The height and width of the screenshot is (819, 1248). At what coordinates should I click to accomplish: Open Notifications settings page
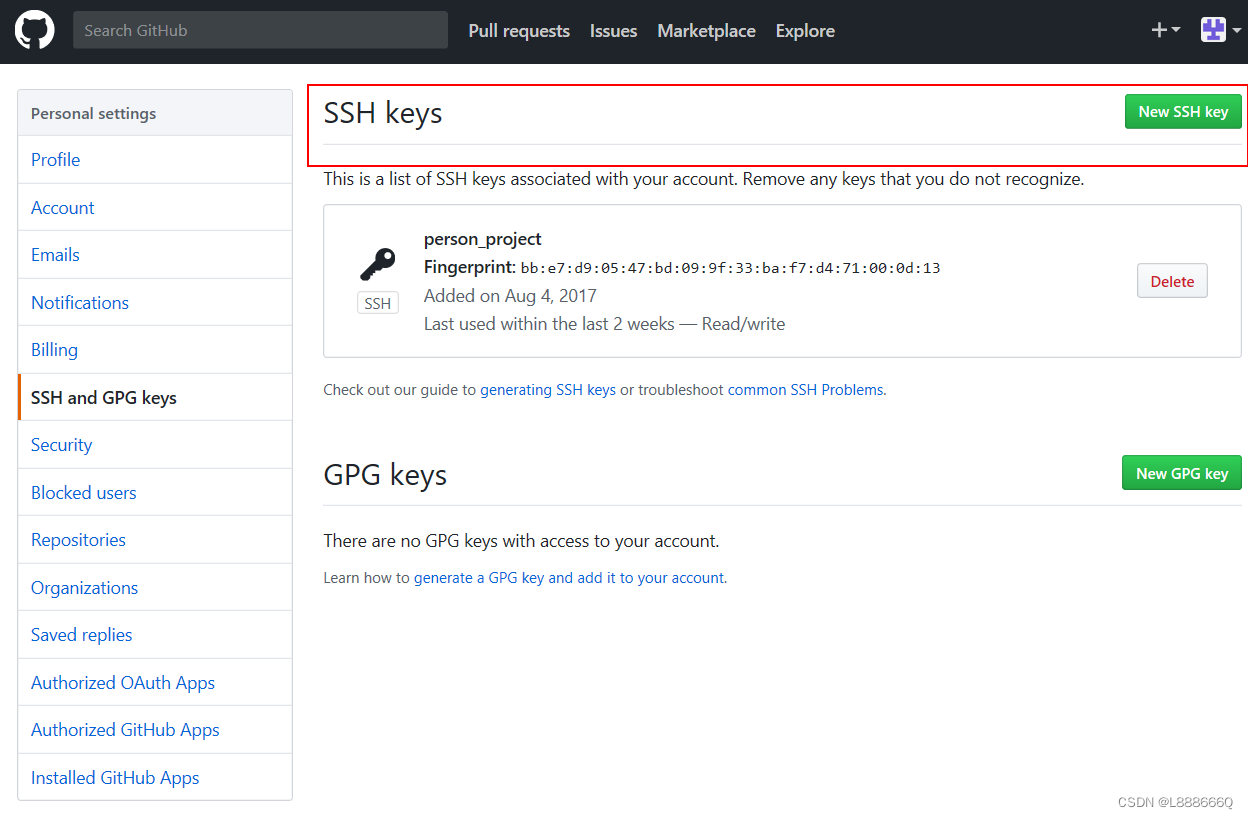point(155,303)
